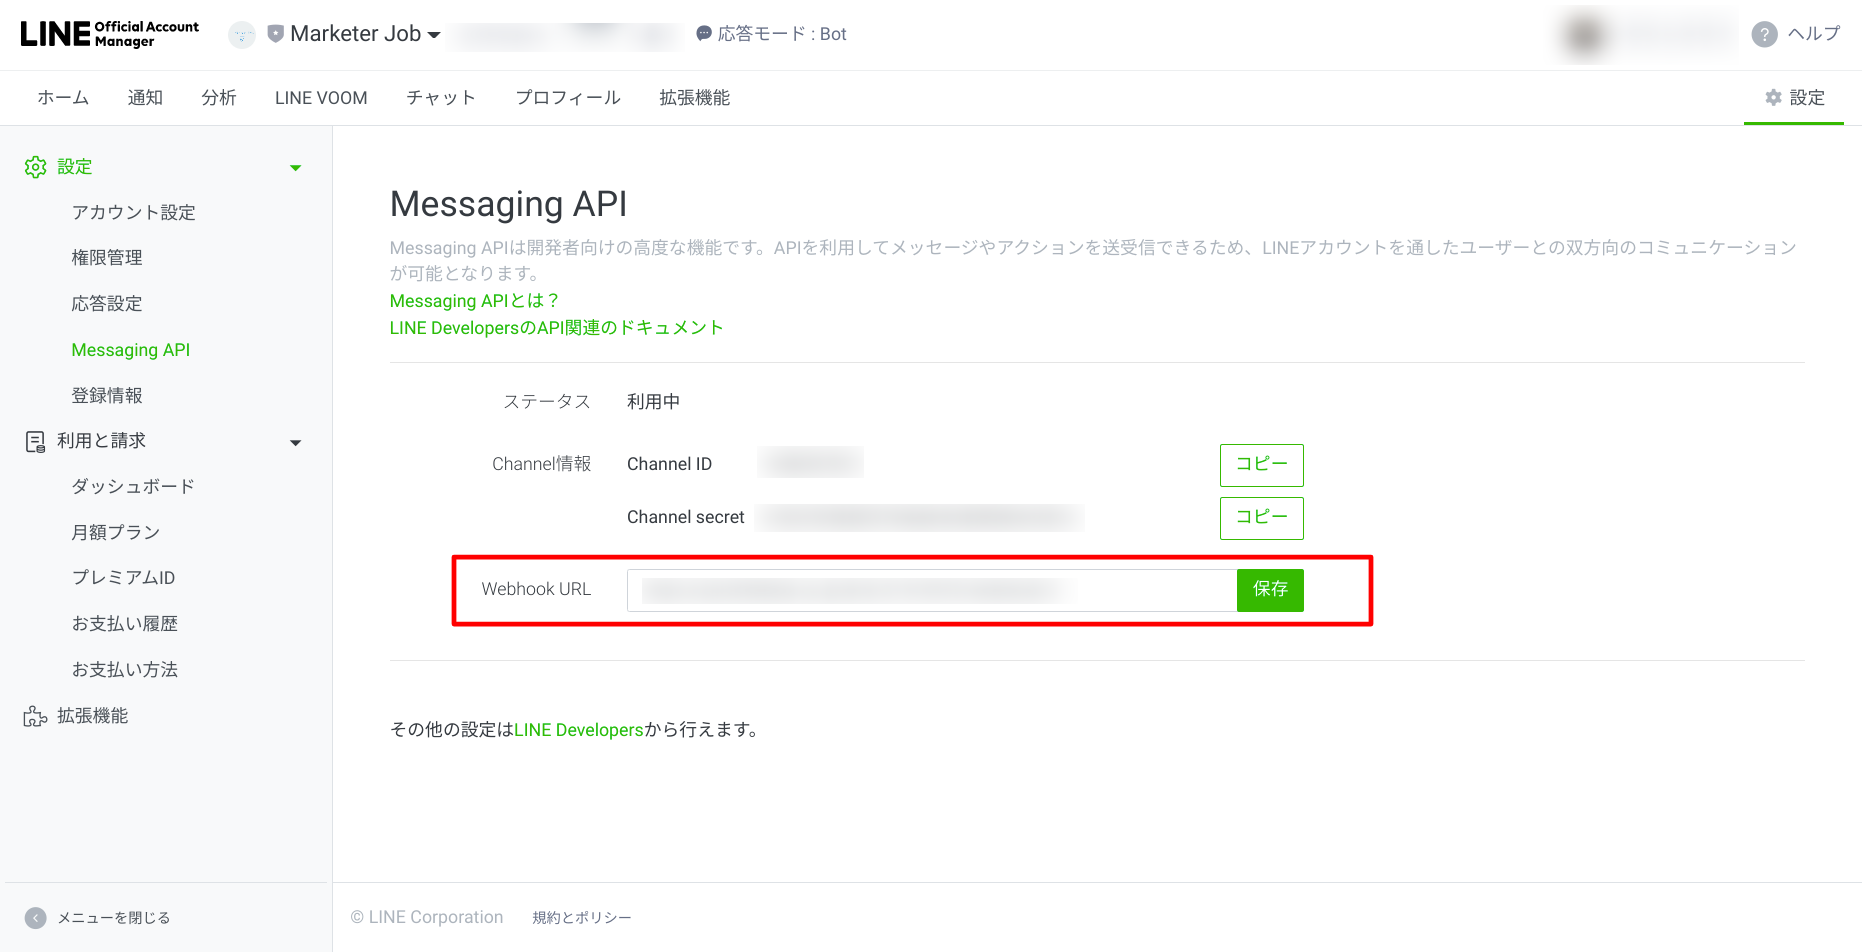Go to the ホーム tab

[63, 98]
